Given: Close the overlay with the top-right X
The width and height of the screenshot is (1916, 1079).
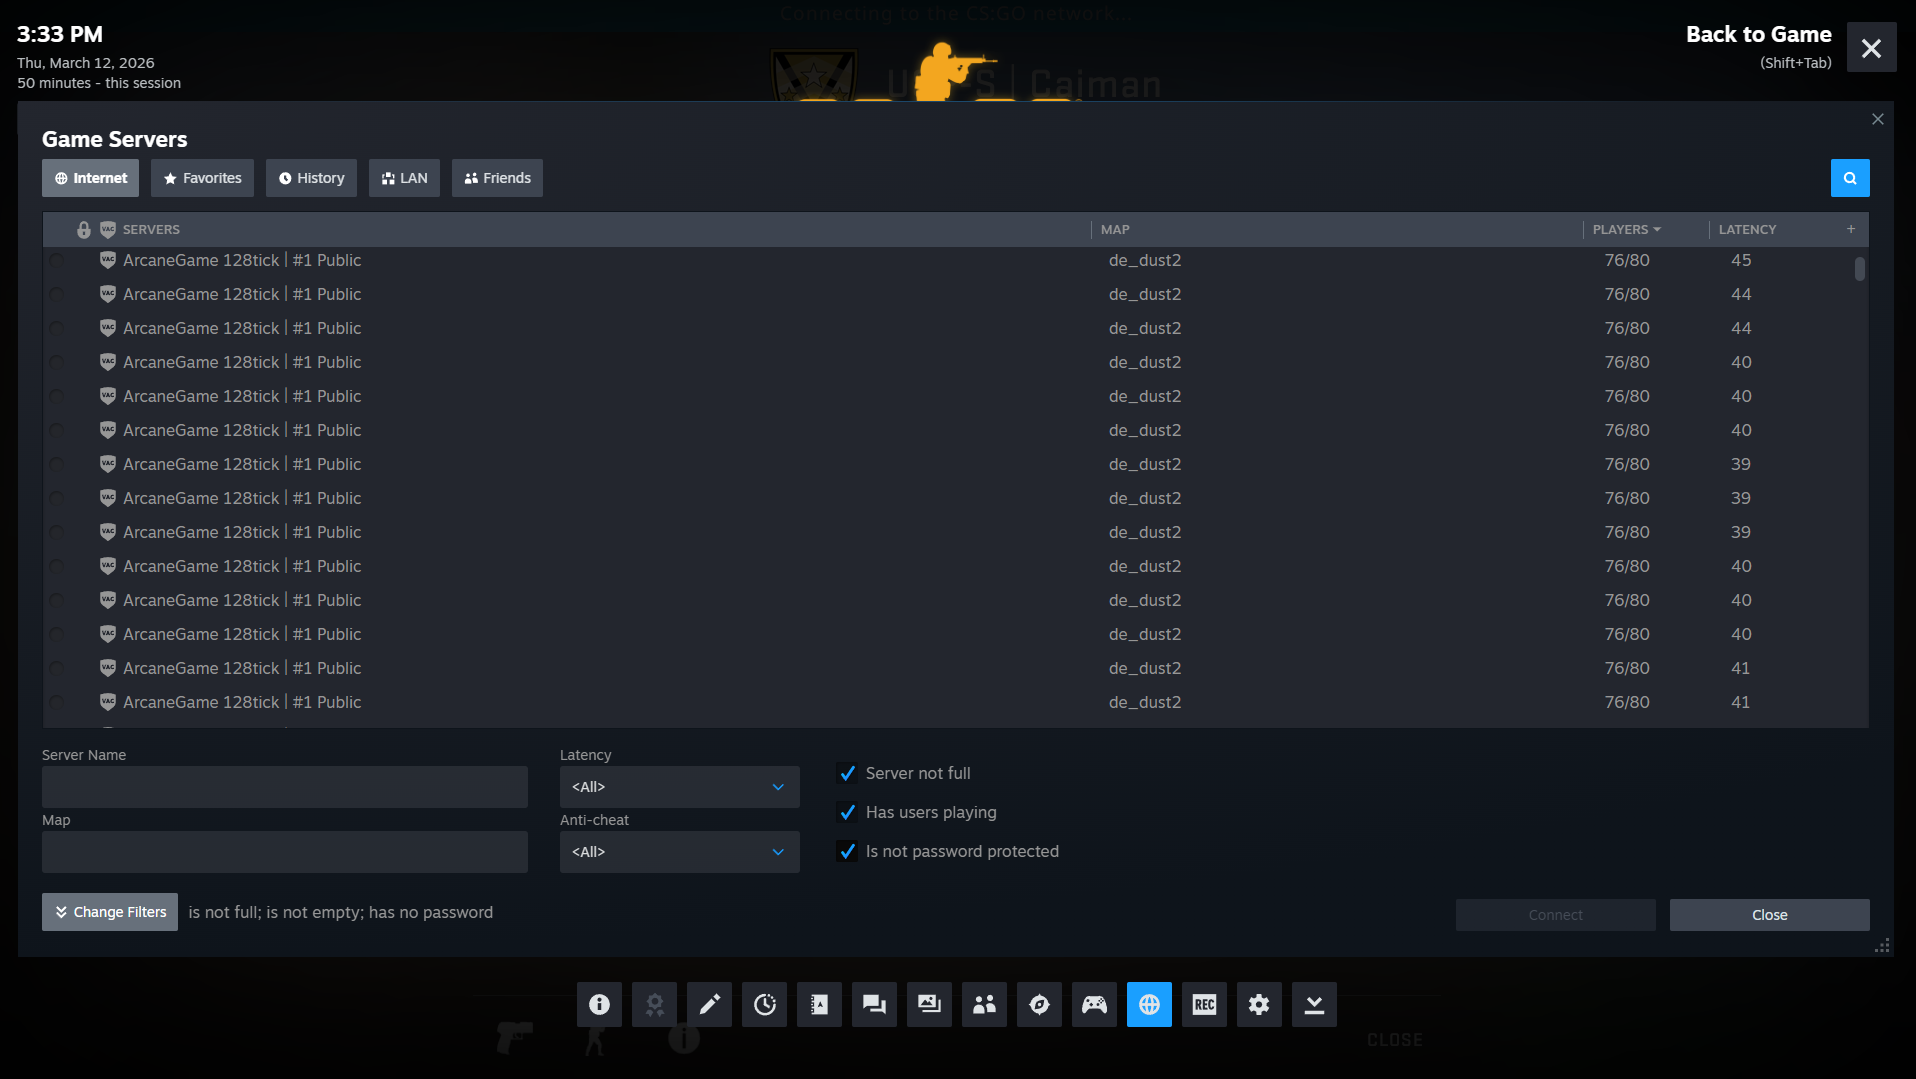Looking at the screenshot, I should (x=1871, y=47).
